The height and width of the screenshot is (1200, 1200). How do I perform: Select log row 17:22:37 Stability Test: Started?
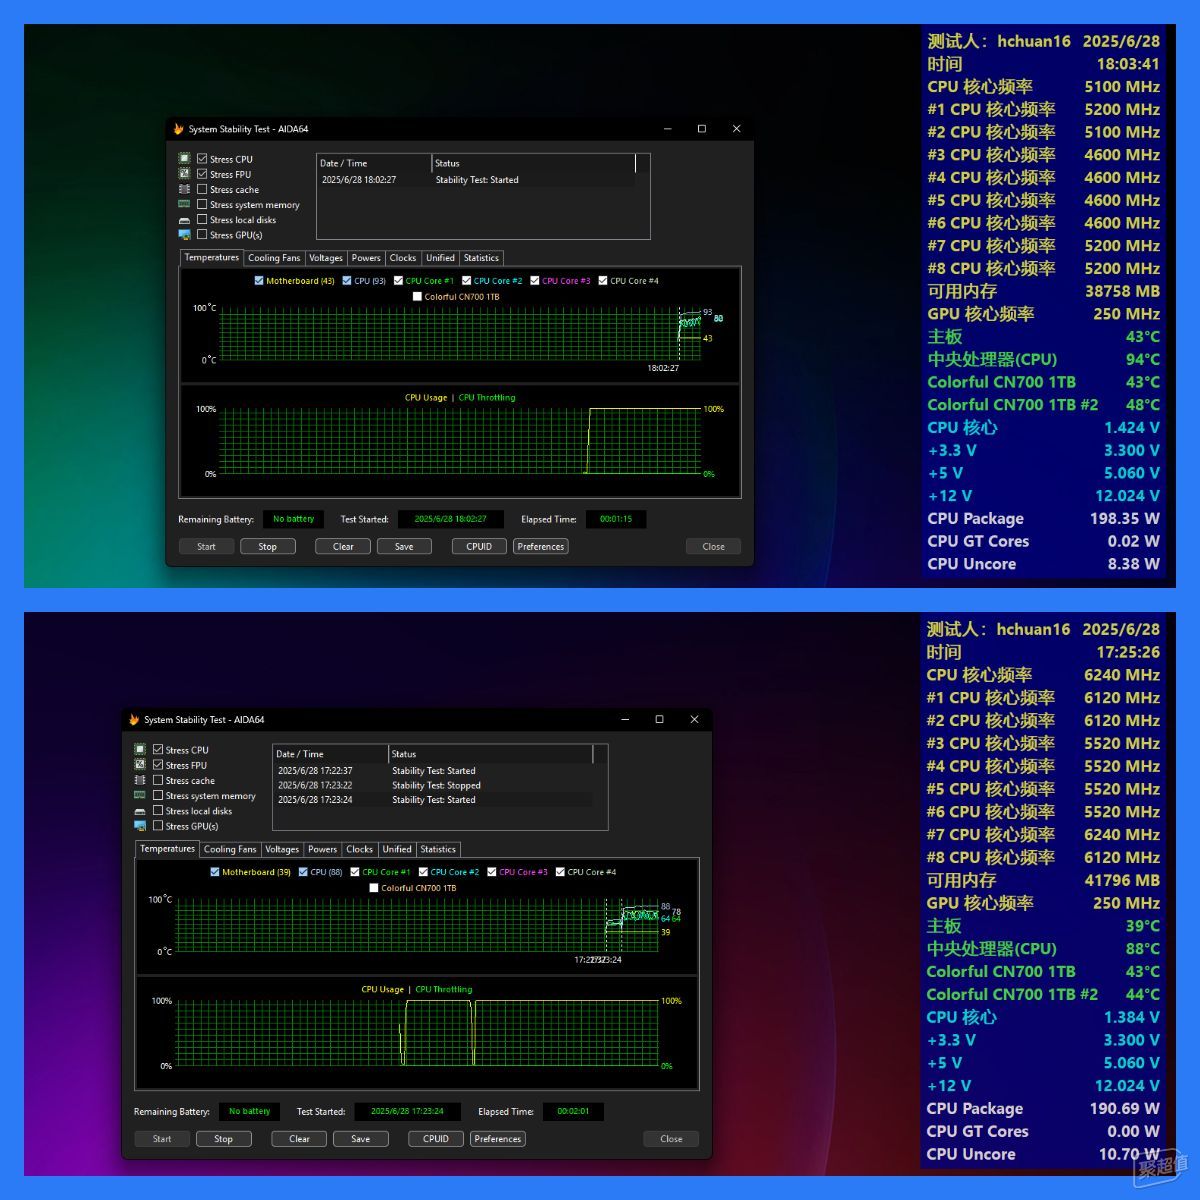432,771
